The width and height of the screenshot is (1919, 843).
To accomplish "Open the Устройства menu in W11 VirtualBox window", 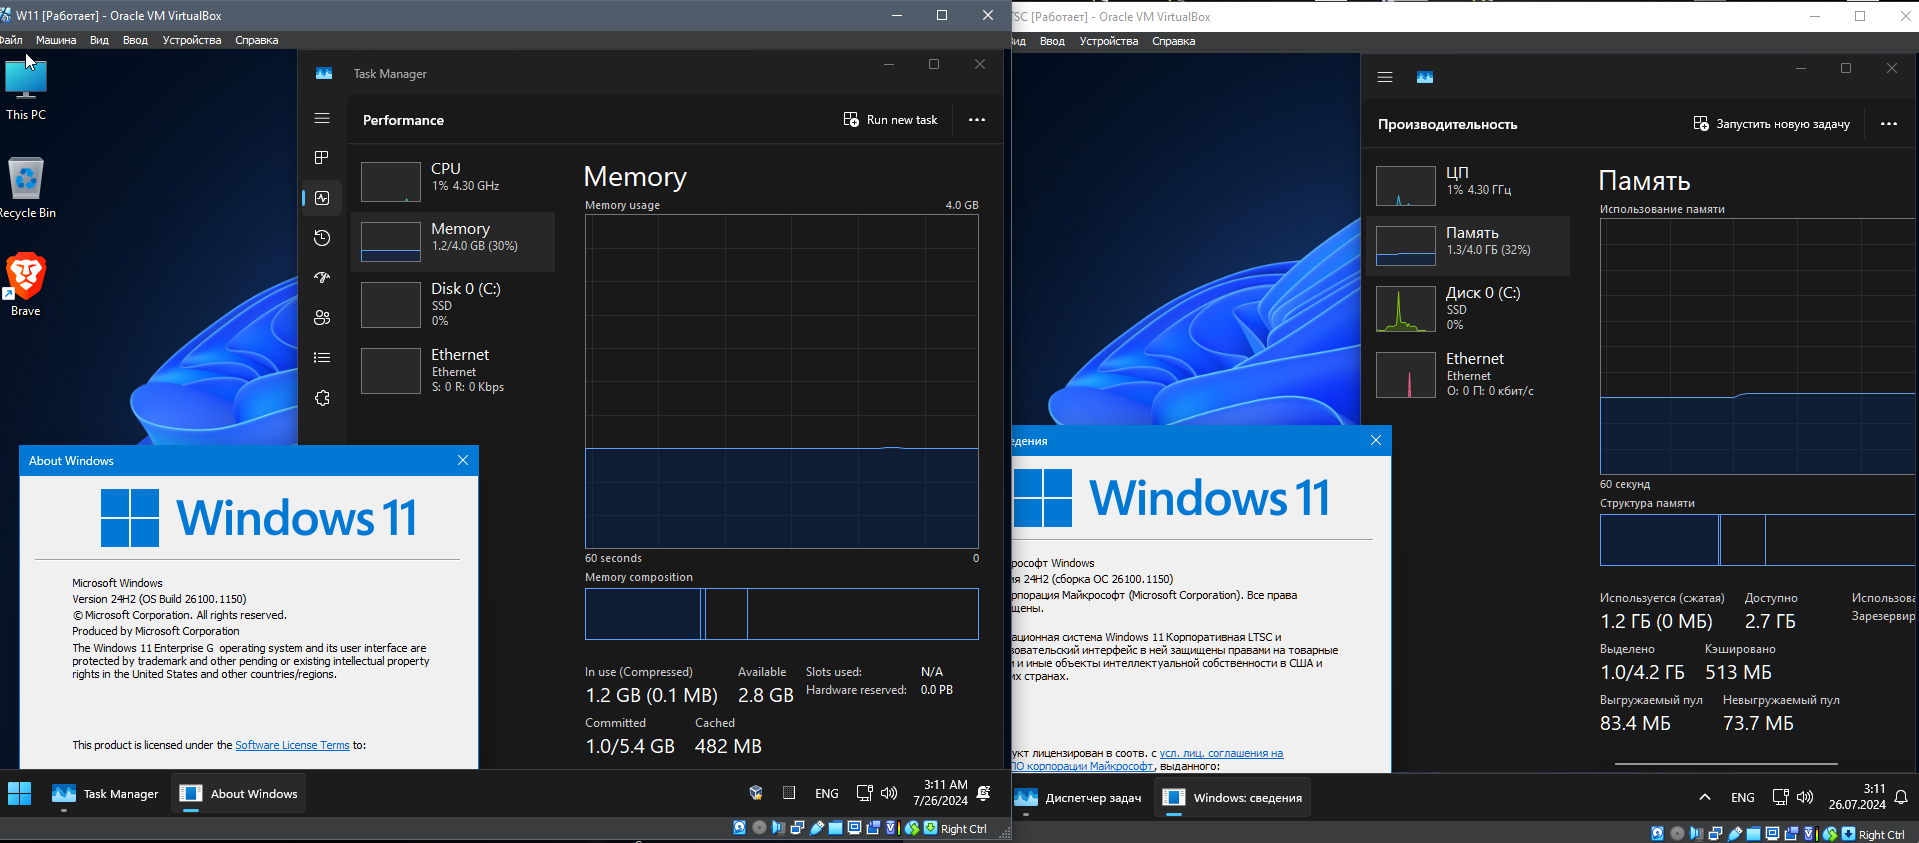I will click(192, 41).
